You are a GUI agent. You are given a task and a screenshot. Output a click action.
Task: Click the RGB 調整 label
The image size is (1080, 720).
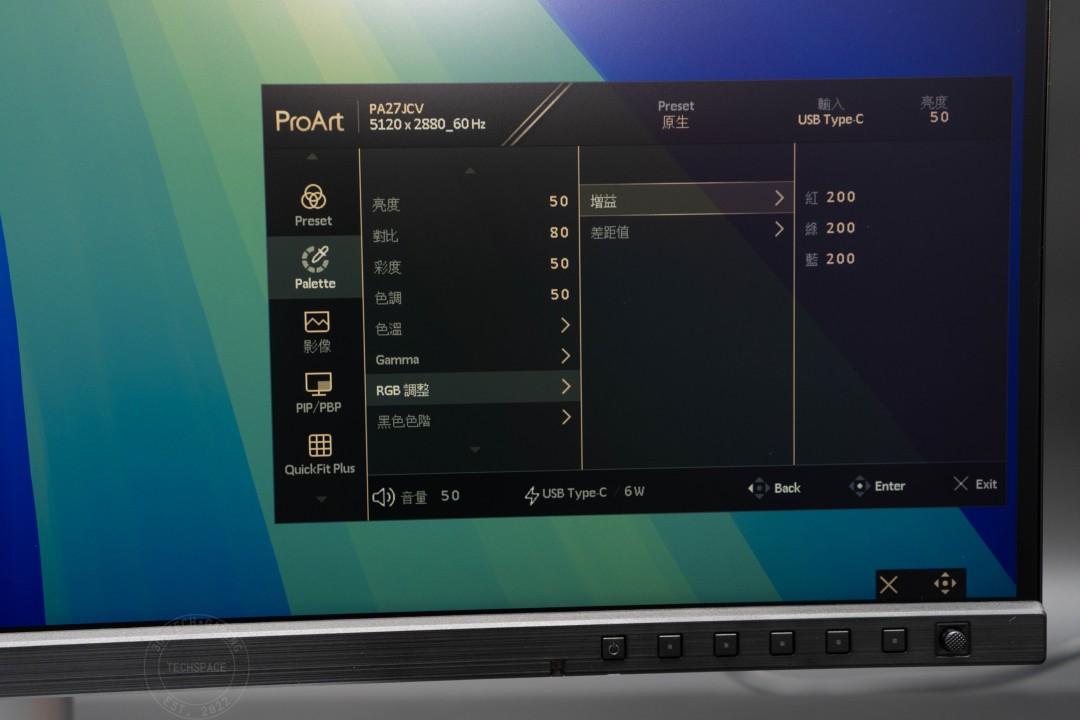[x=402, y=391]
